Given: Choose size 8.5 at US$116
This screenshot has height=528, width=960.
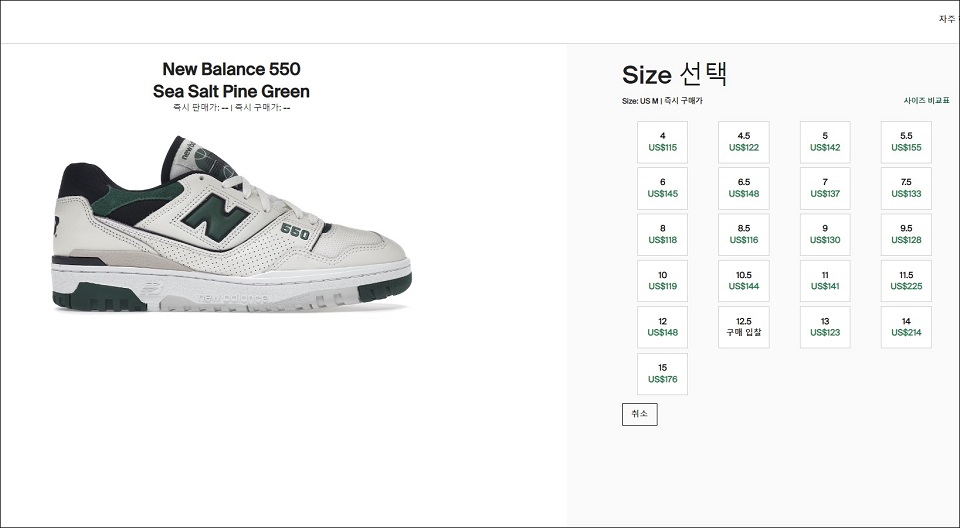Looking at the screenshot, I should pos(744,235).
